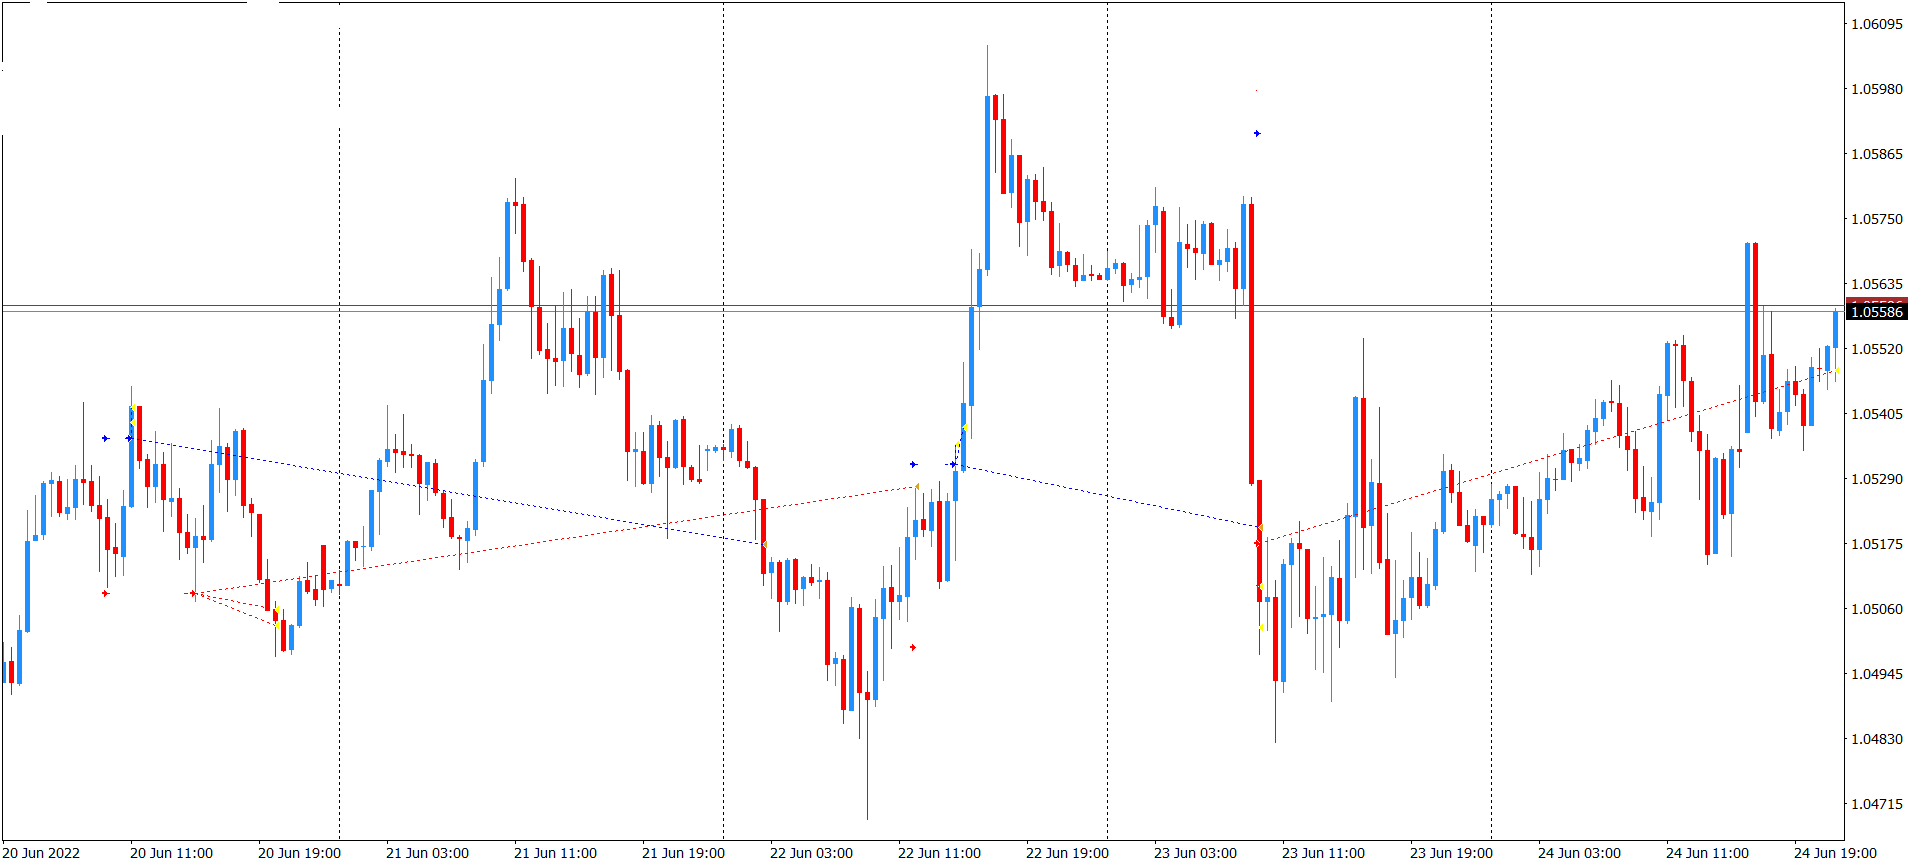Image resolution: width=1916 pixels, height=867 pixels.
Task: Click the 1.06095 price scale label
Action: click(1877, 24)
